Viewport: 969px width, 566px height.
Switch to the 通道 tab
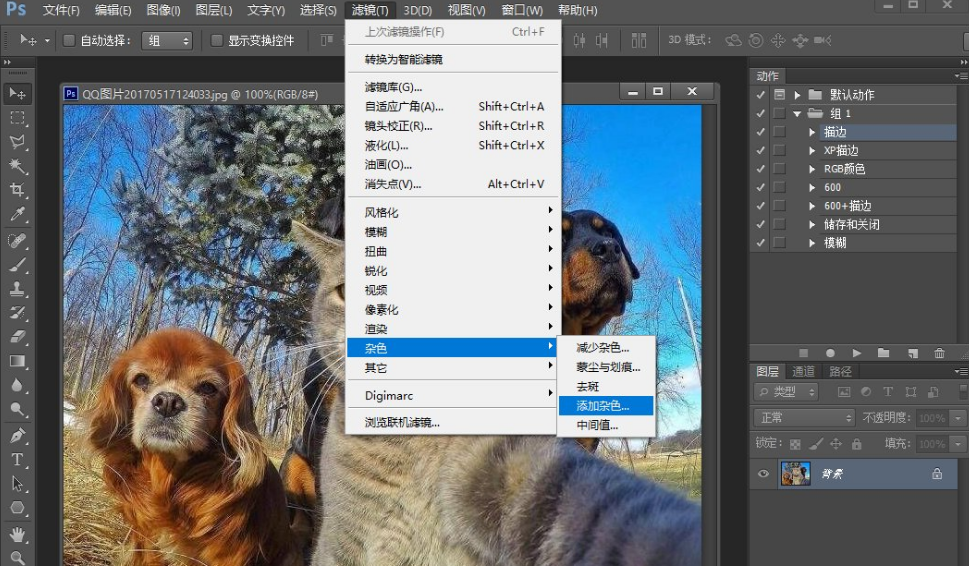[x=804, y=371]
